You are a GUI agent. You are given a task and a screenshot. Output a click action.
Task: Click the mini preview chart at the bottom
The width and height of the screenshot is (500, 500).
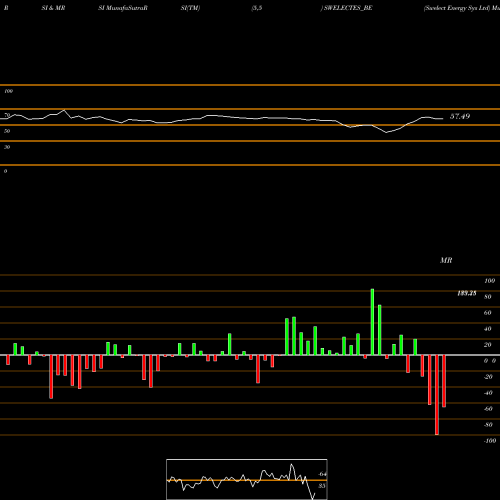[247, 479]
